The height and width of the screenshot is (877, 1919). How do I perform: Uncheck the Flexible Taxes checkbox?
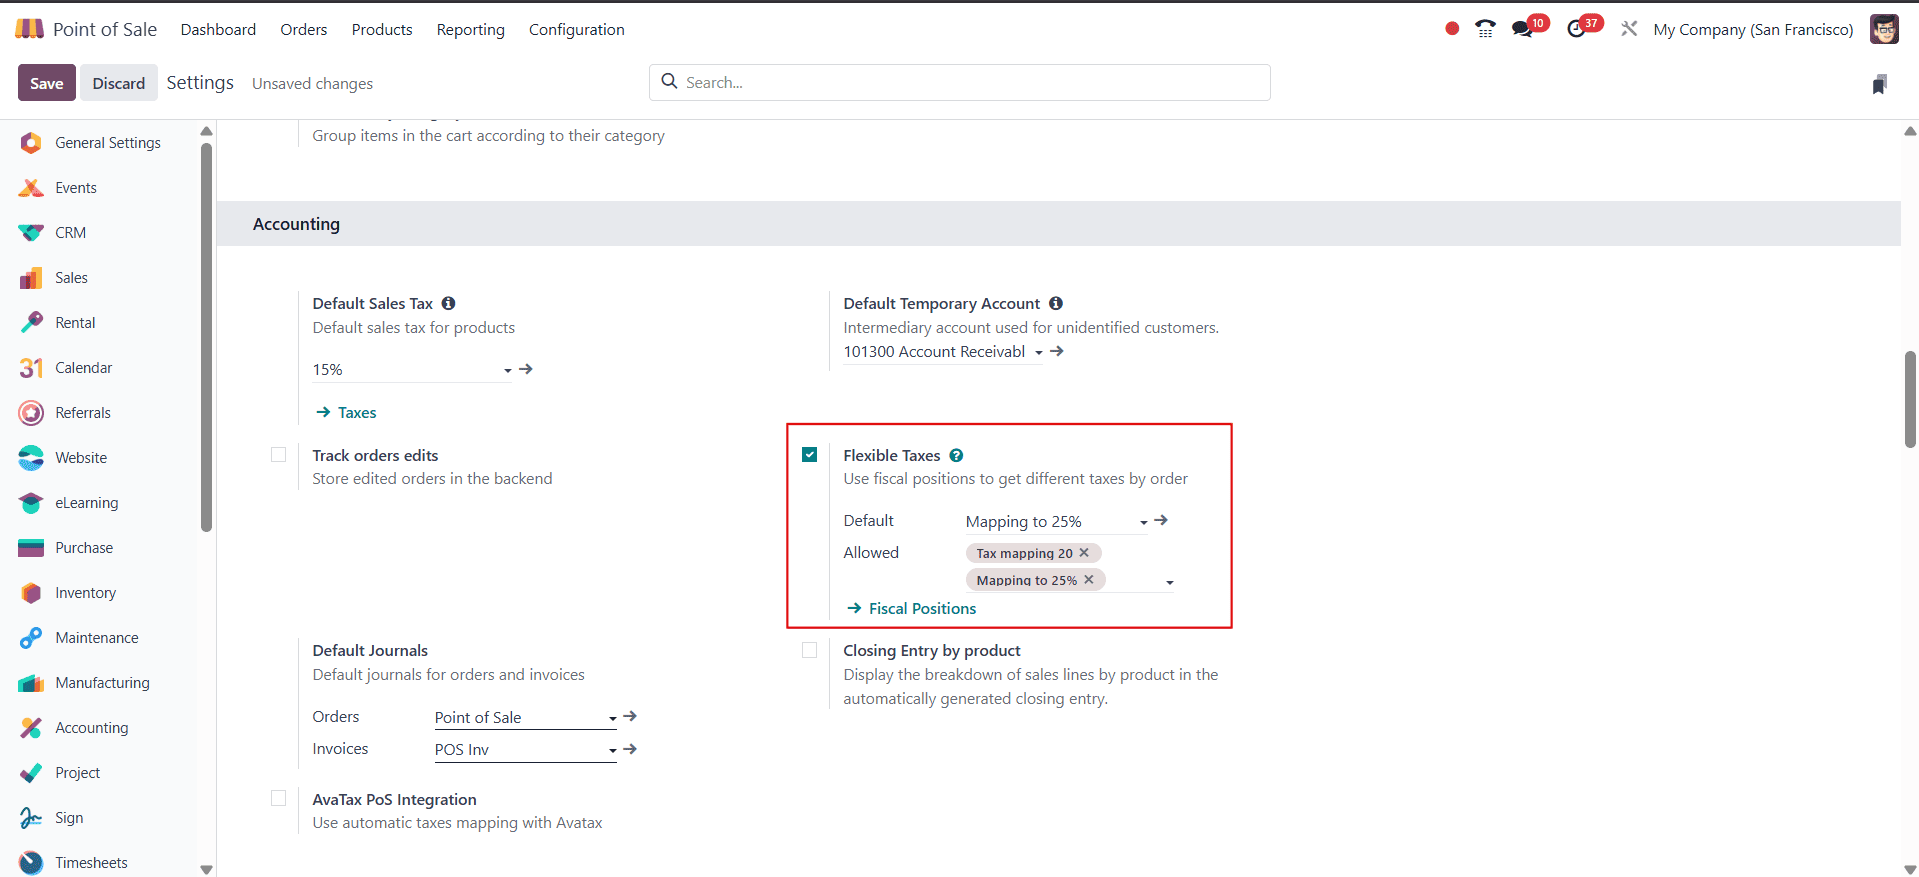(810, 455)
